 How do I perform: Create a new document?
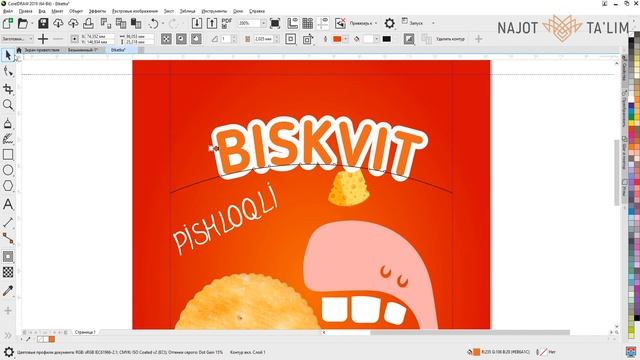click(8, 23)
